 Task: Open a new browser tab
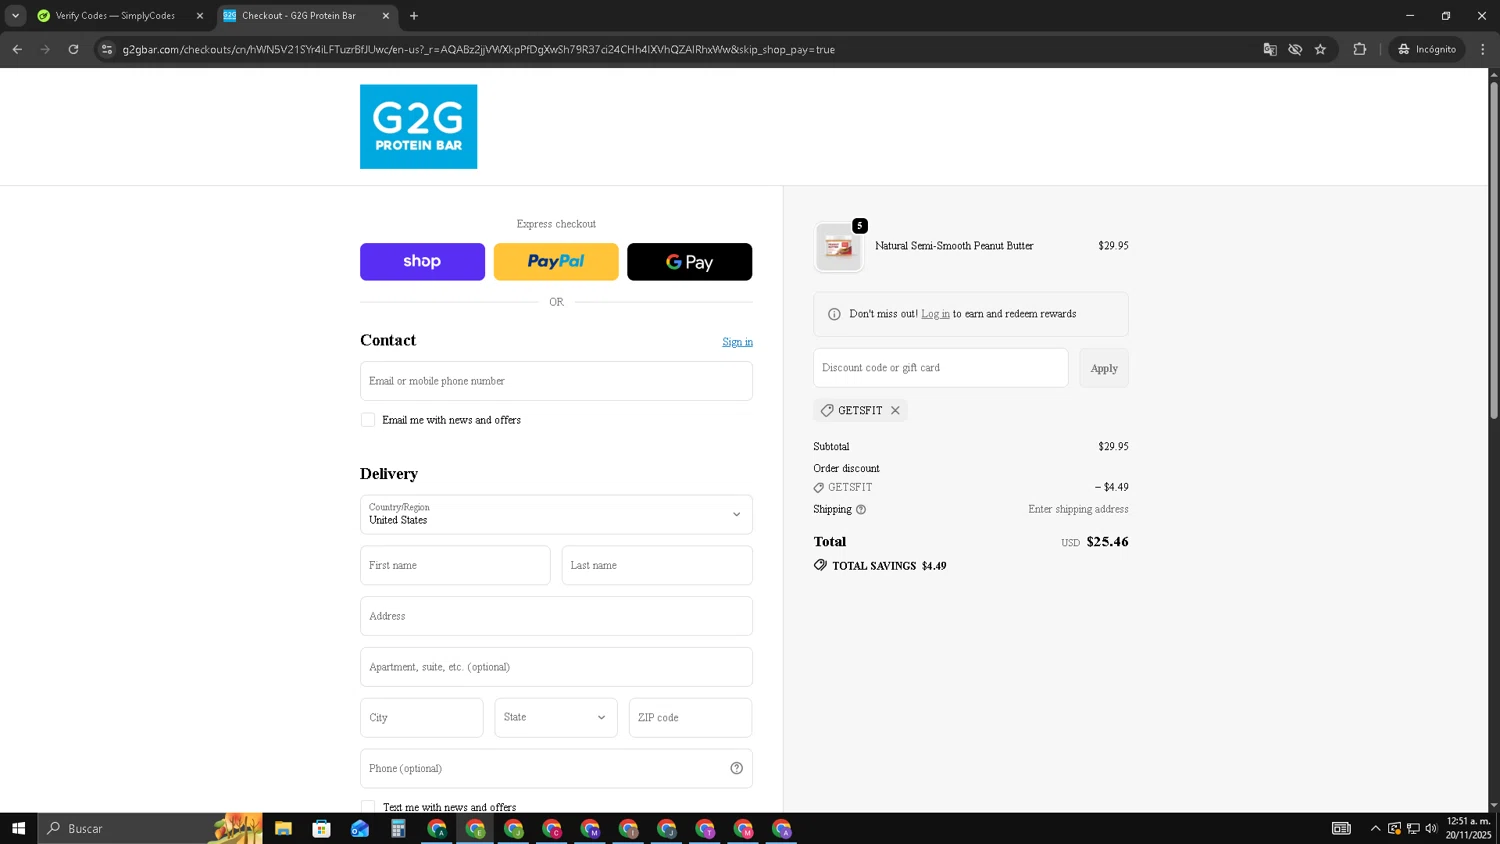[x=414, y=16]
